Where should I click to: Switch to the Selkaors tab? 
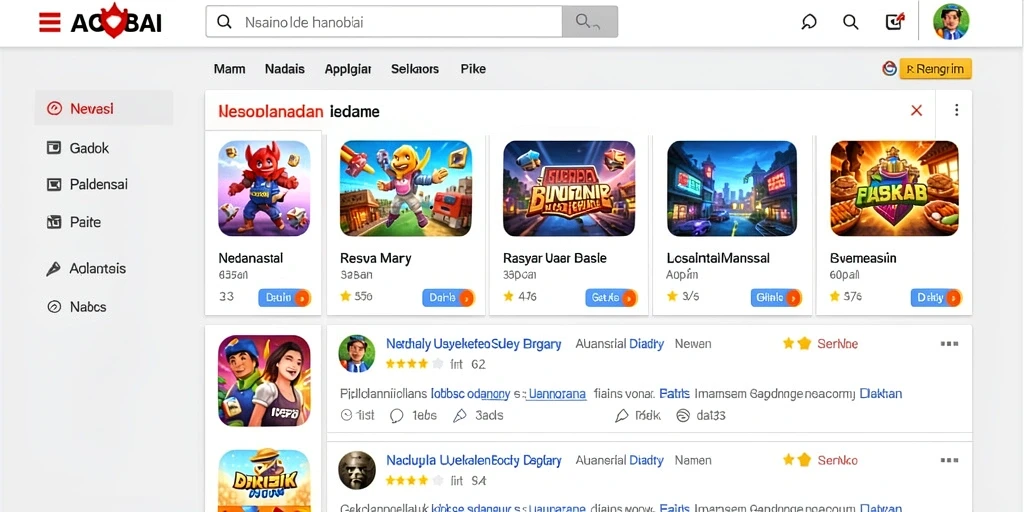pos(415,69)
